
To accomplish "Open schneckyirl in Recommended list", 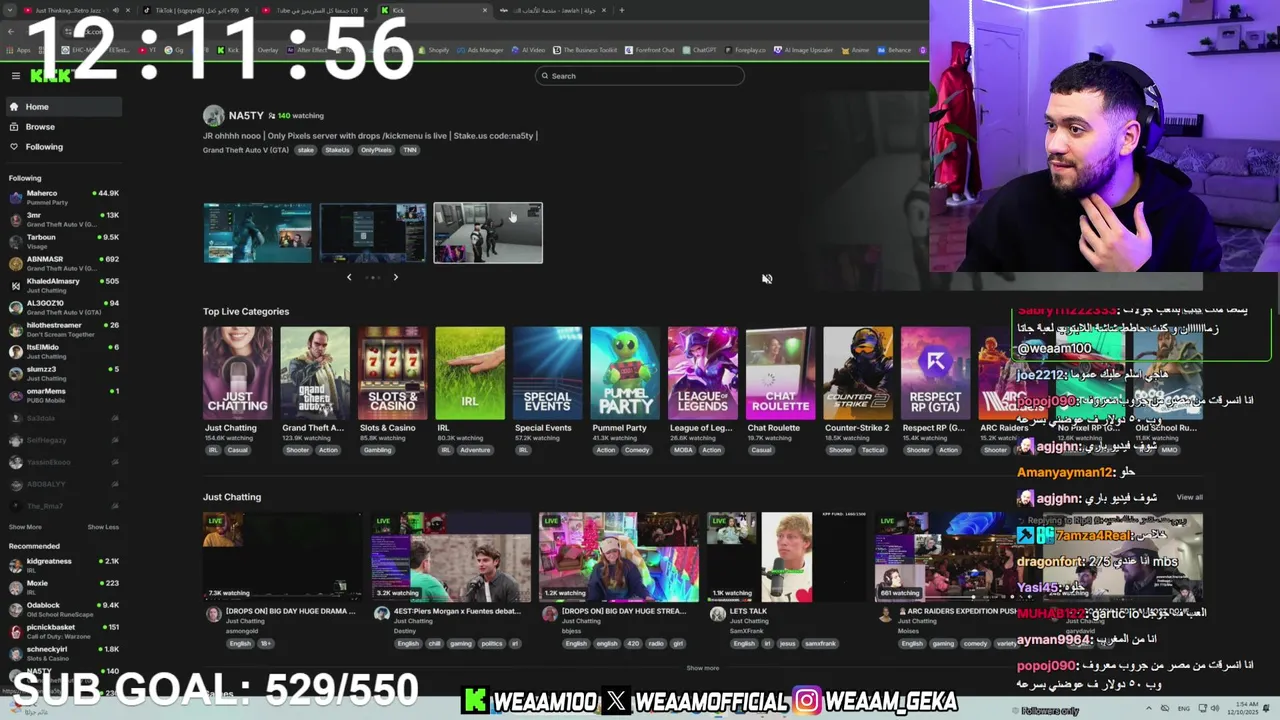I will (x=62, y=653).
